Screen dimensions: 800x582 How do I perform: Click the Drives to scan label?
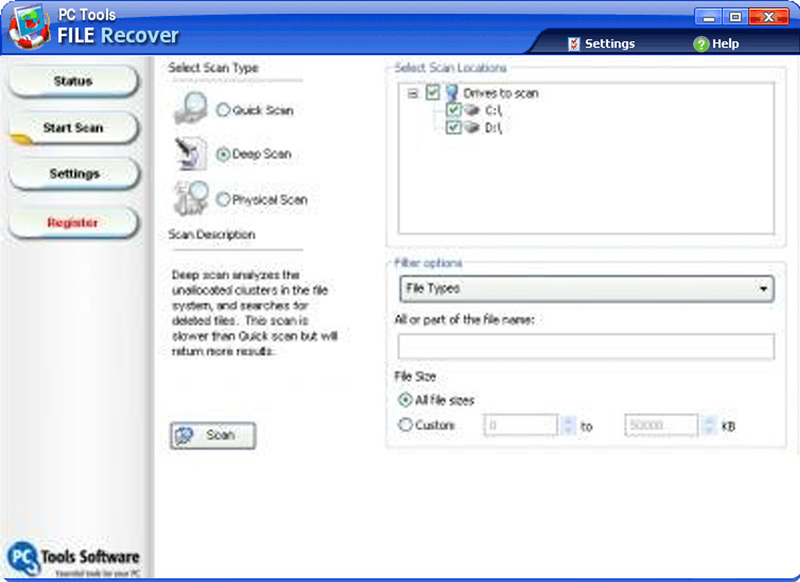(x=501, y=93)
